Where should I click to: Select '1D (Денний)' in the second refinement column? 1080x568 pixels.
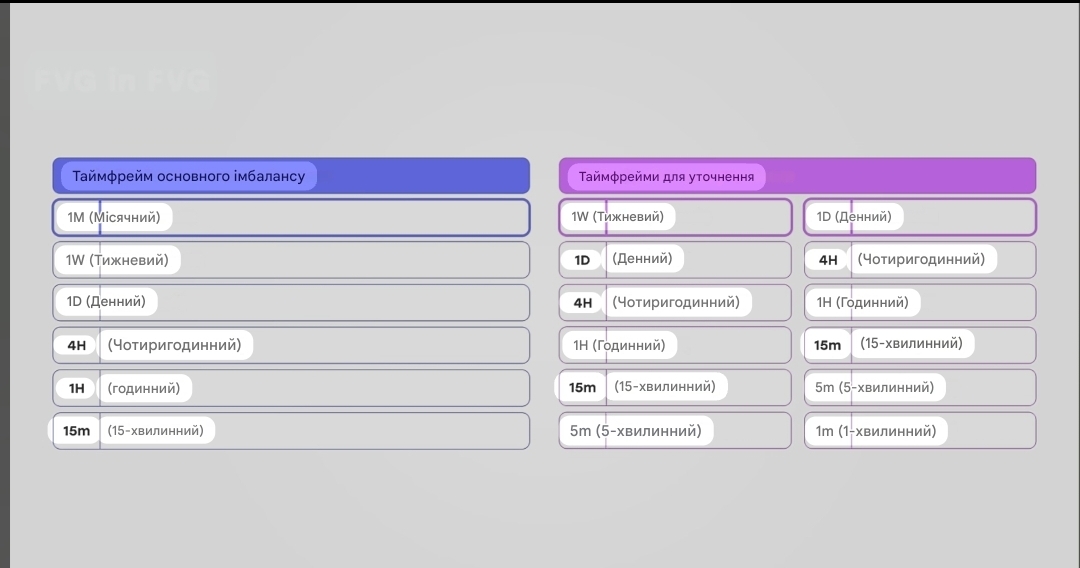coord(854,217)
